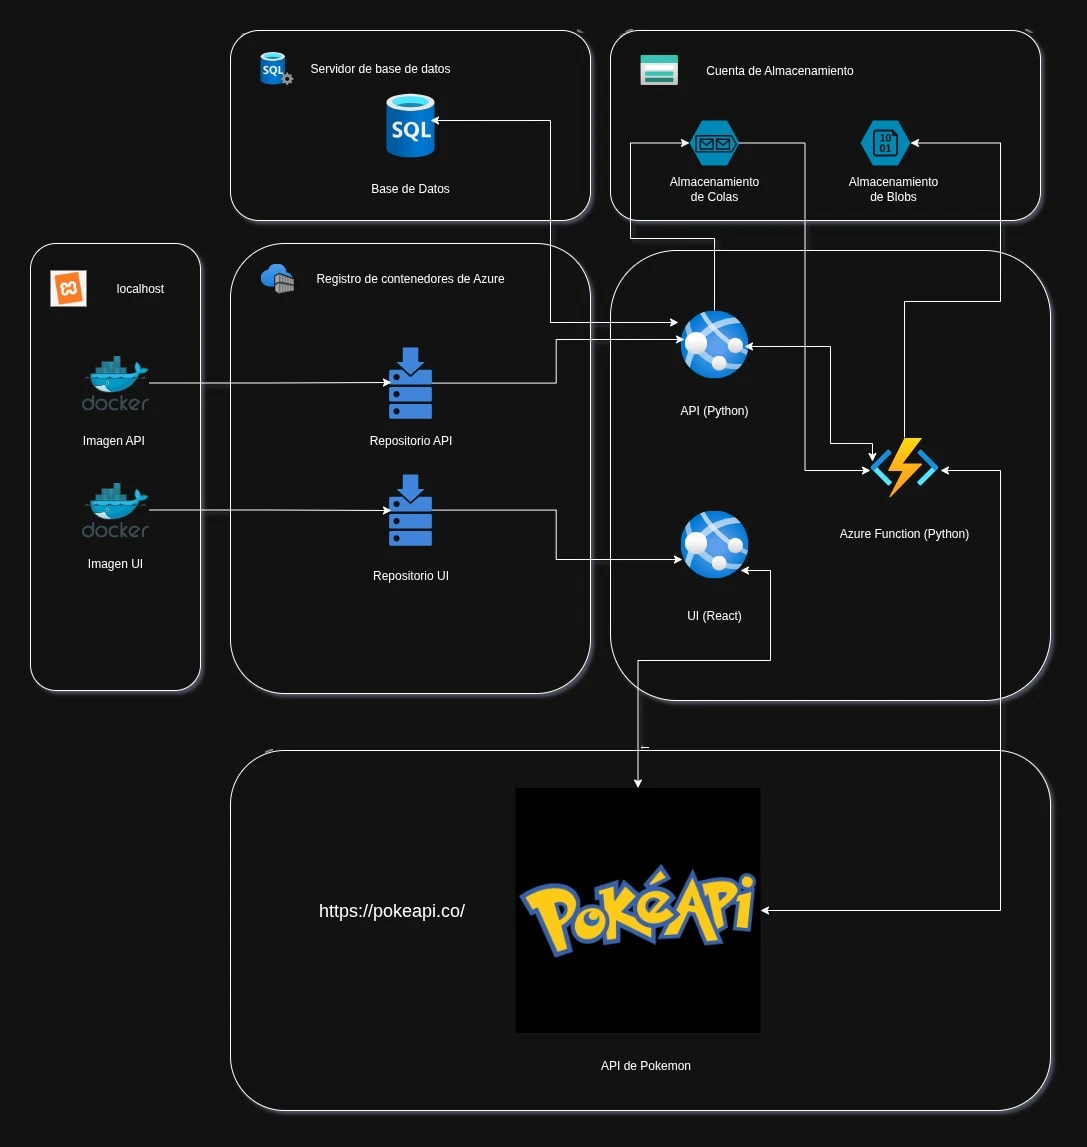
Task: Select the localhost container title
Action: pos(140,289)
